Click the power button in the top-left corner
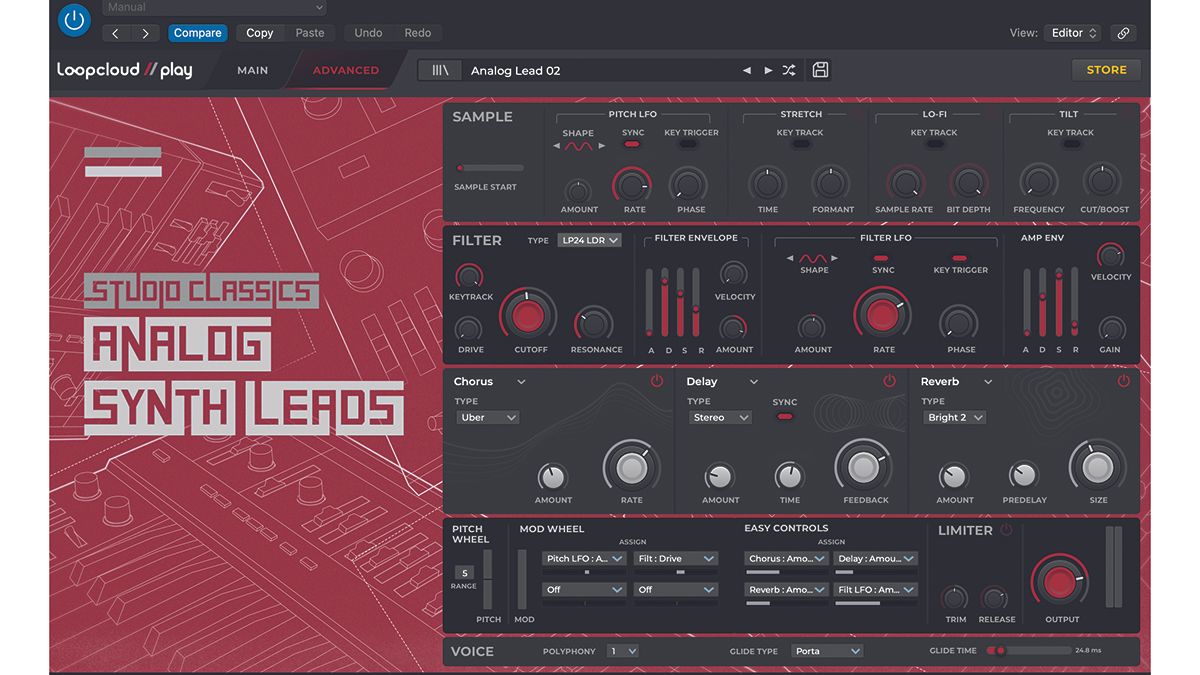This screenshot has width=1200, height=675. (74, 19)
